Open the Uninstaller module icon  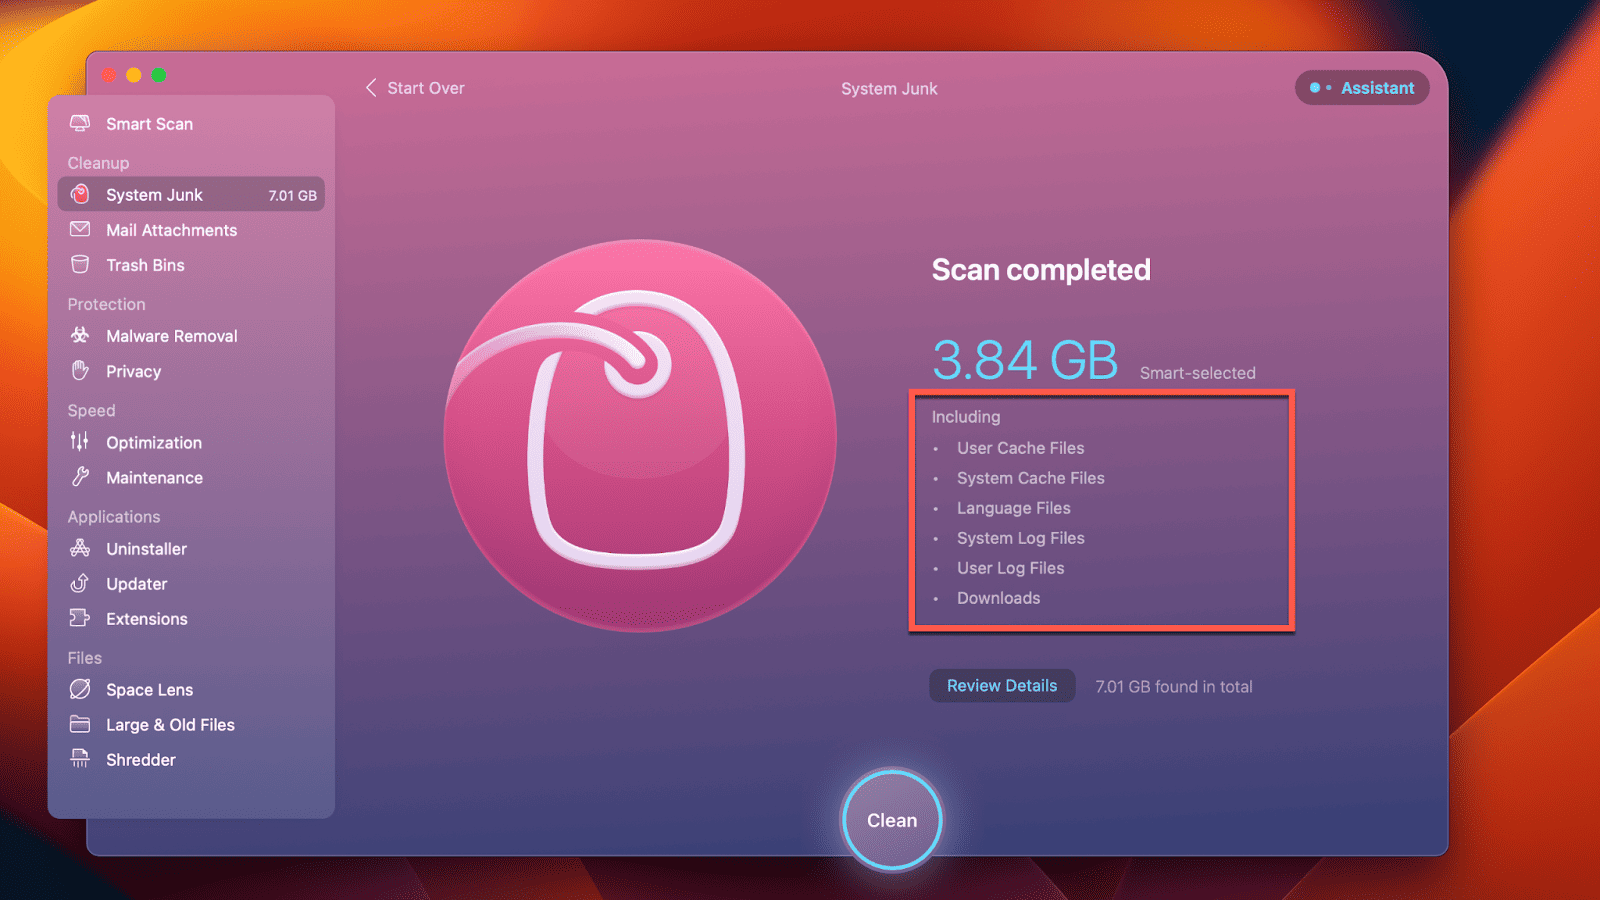(80, 548)
